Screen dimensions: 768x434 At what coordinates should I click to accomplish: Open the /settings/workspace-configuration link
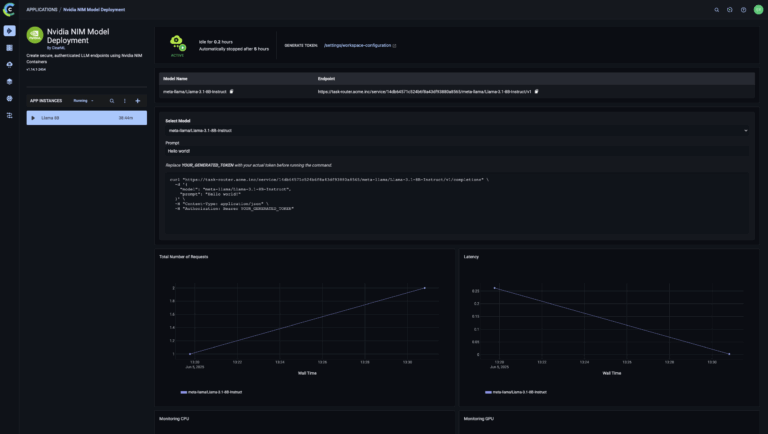click(x=358, y=45)
